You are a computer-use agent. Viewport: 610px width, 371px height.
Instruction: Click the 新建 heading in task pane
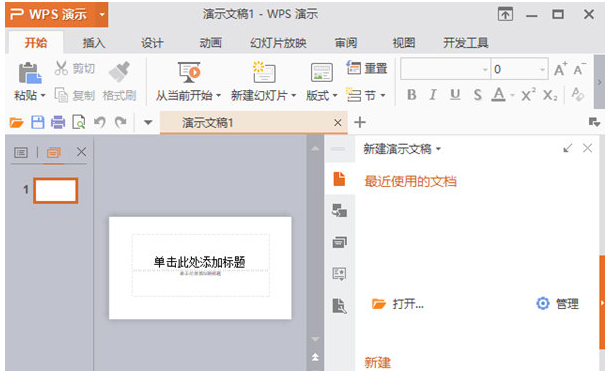(377, 362)
